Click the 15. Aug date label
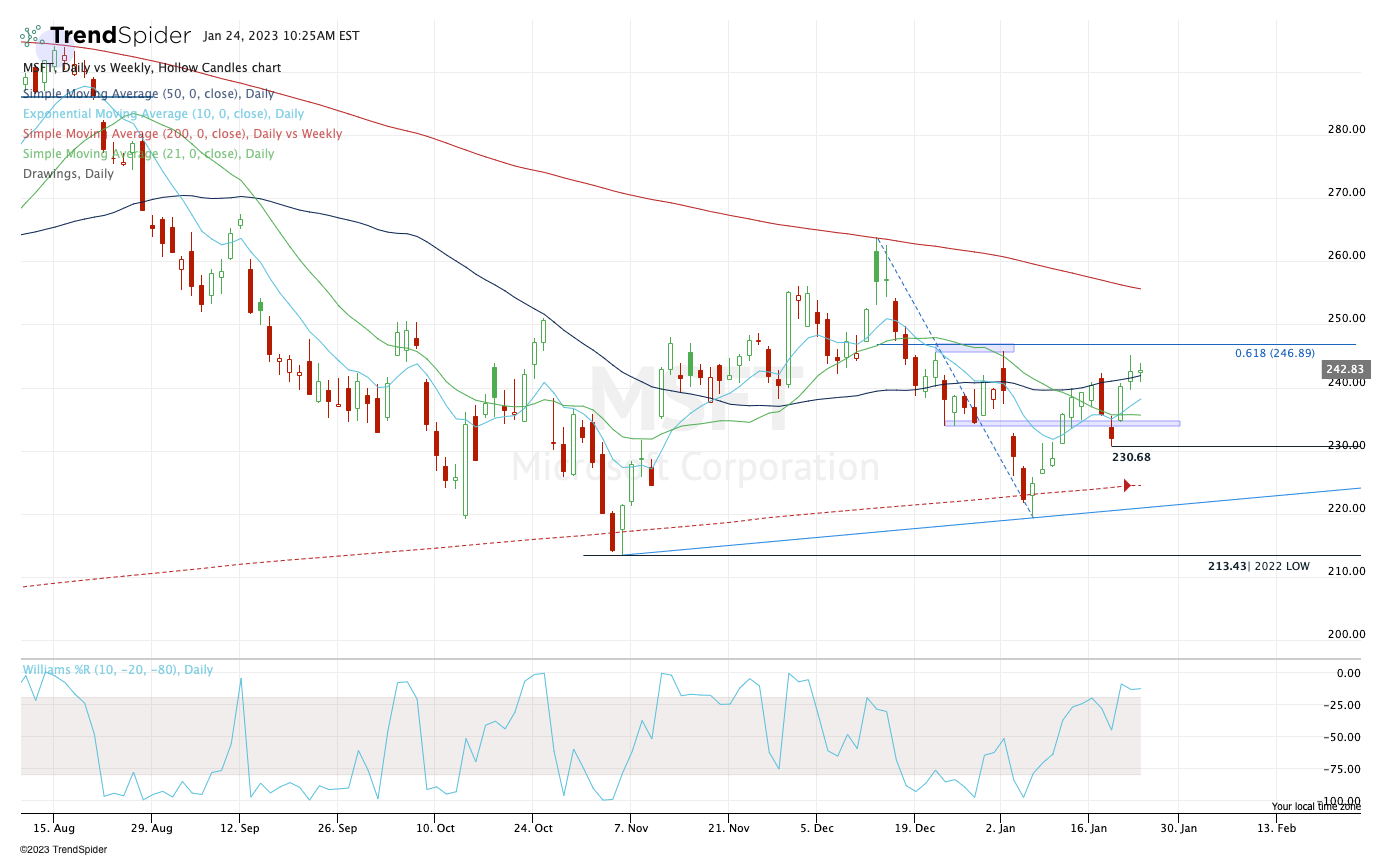Screen dimensions: 1391x859 [53, 828]
